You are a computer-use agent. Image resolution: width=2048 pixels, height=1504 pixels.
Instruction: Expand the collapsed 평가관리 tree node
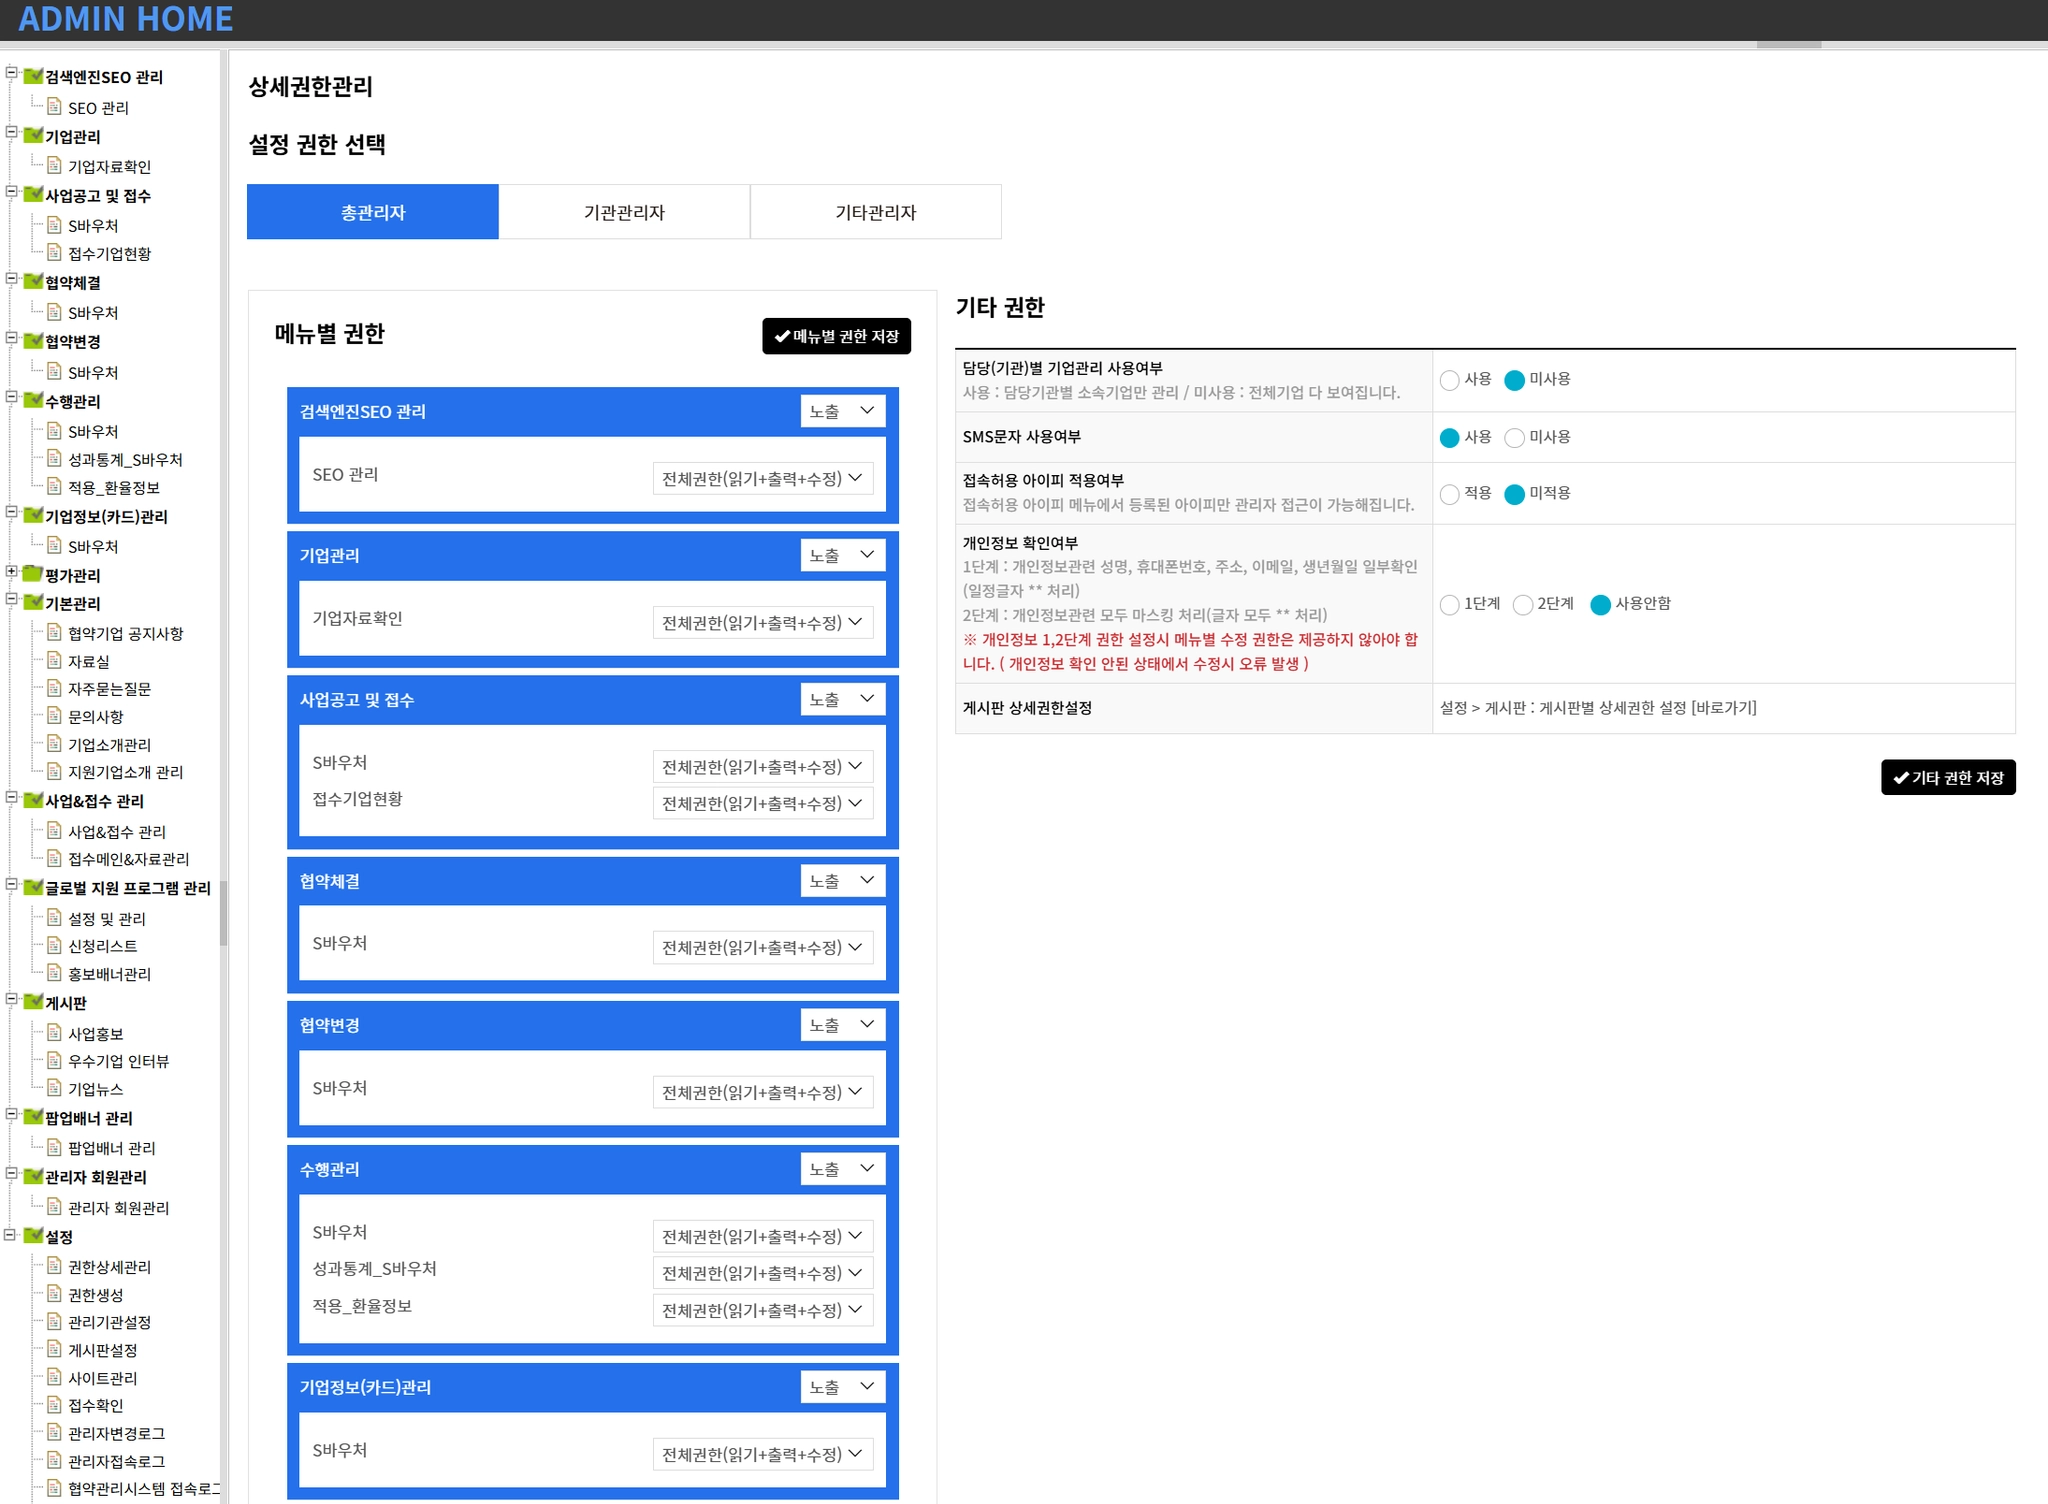click(x=12, y=572)
